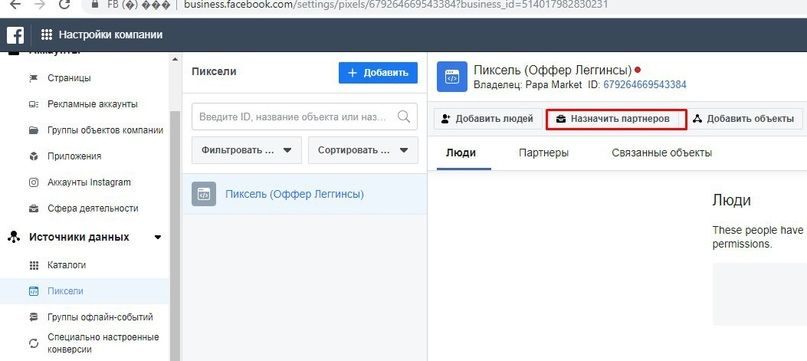
Task: Click the browser address bar URL
Action: point(395,5)
